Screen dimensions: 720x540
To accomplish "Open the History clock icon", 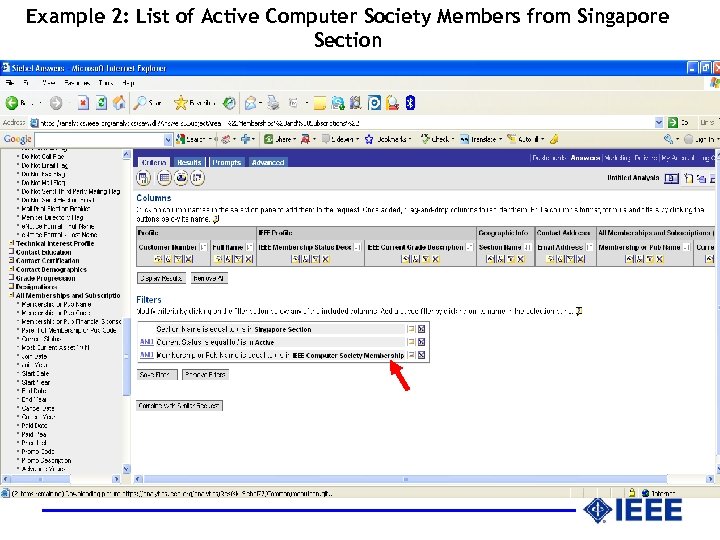I will click(x=229, y=103).
